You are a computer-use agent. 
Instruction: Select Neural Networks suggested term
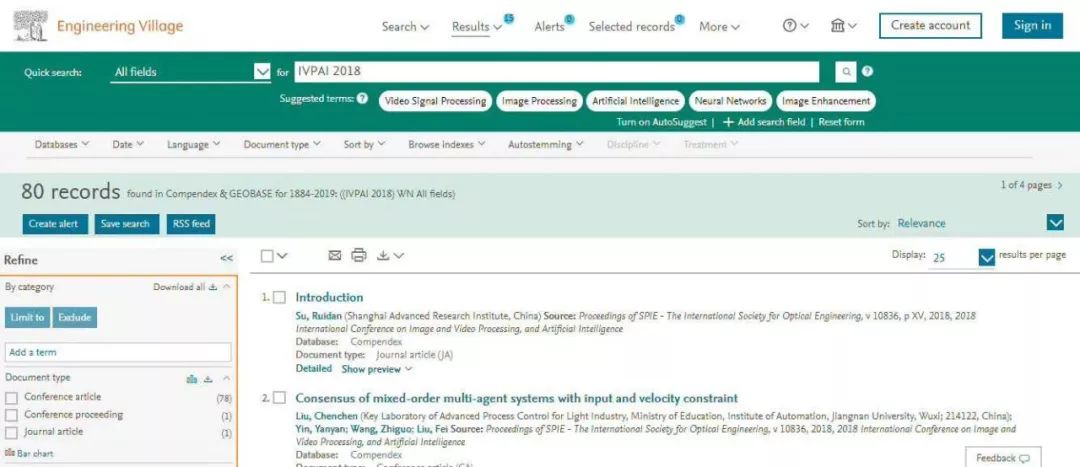point(730,101)
